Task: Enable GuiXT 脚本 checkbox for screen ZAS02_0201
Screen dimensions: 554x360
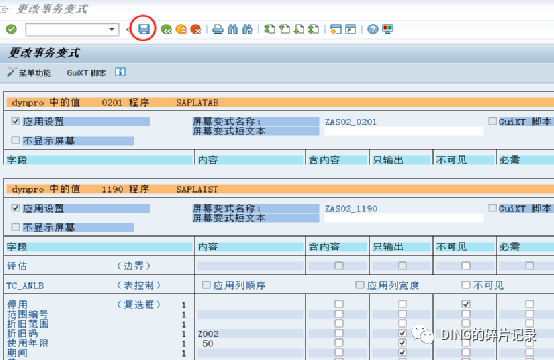Action: [x=492, y=121]
